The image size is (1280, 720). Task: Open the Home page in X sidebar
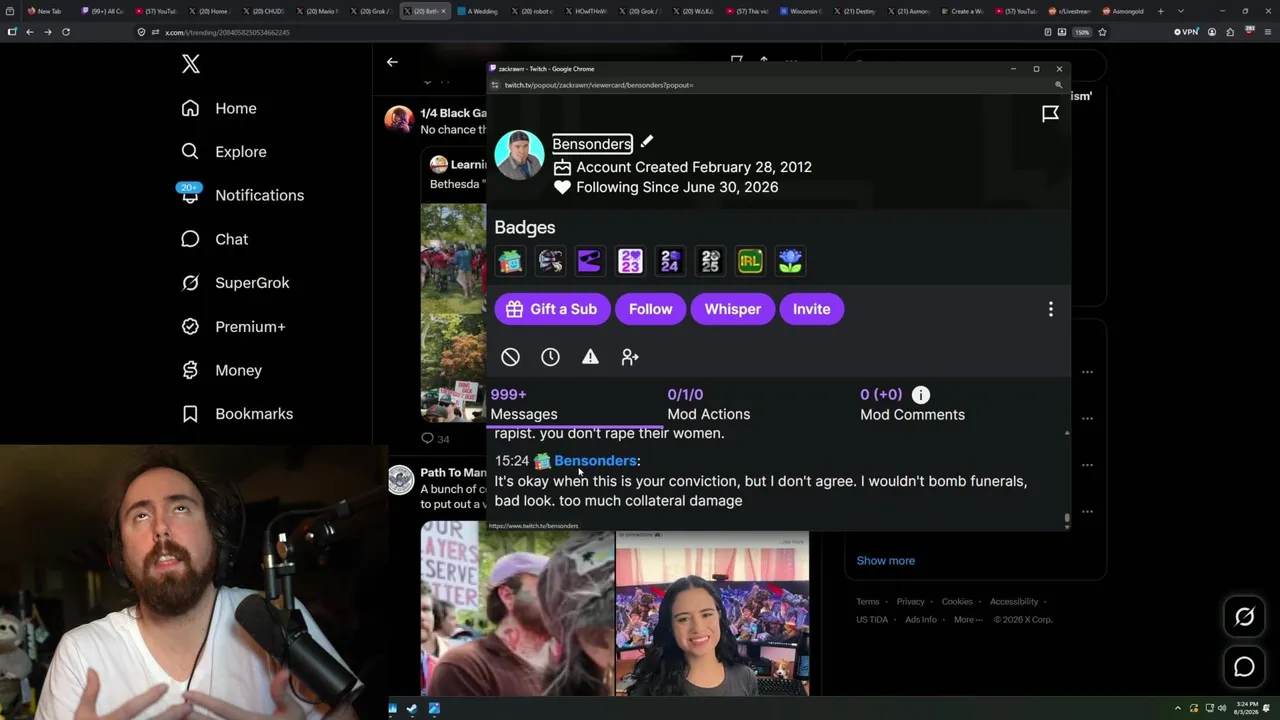coord(219,108)
